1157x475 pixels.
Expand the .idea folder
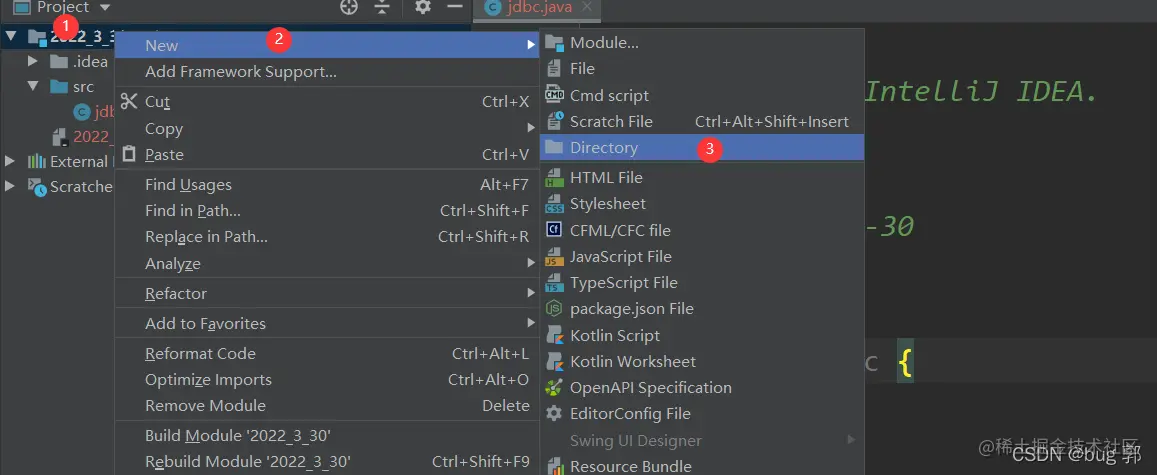pyautogui.click(x=32, y=61)
